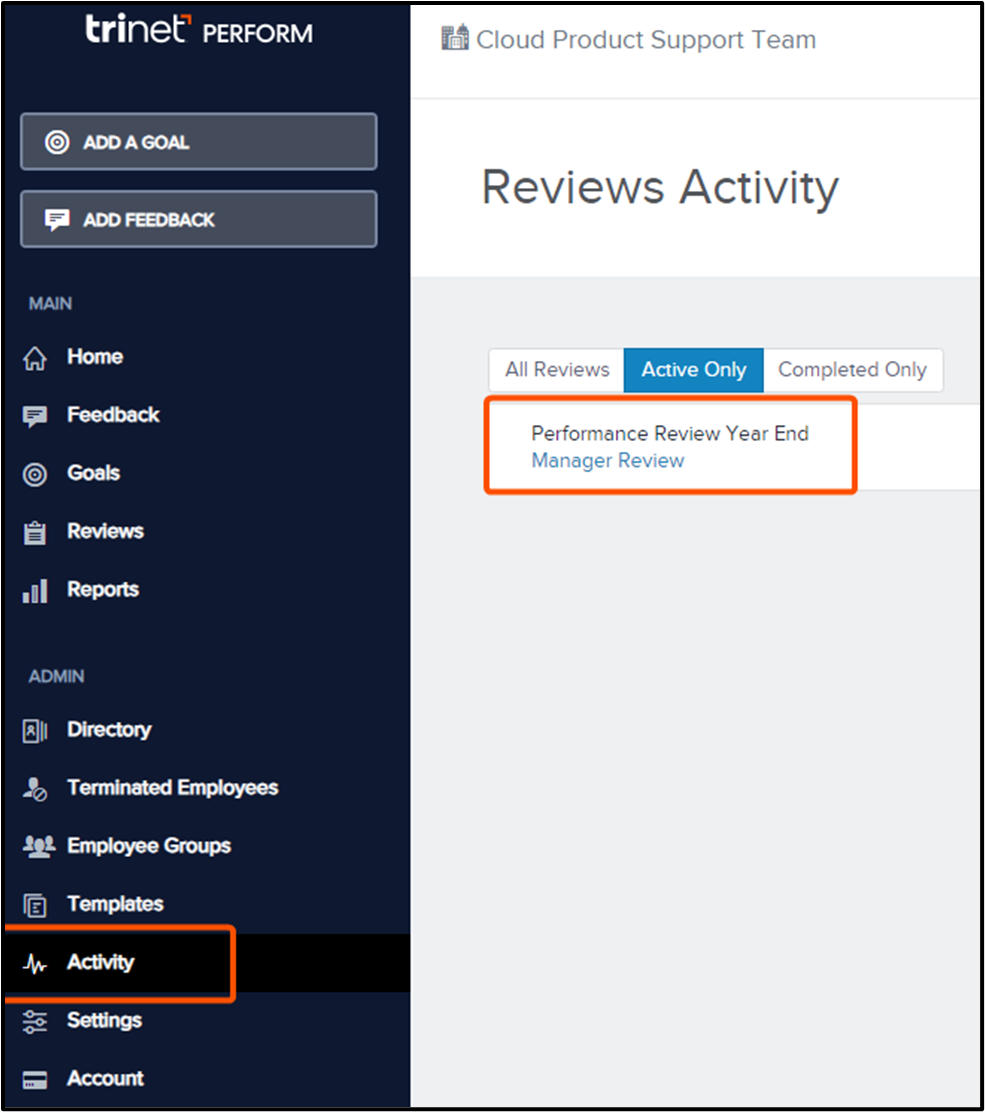Click the Home house icon

(35, 358)
